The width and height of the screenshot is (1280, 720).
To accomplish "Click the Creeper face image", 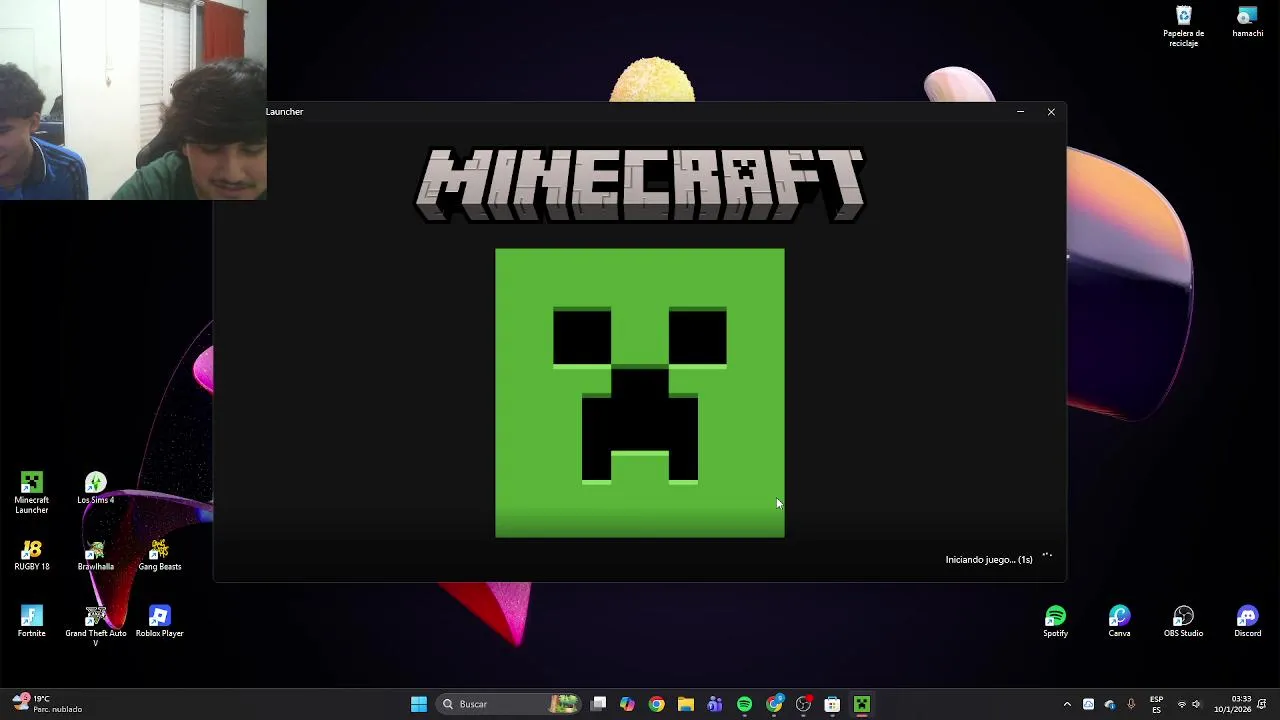I will click(x=640, y=393).
